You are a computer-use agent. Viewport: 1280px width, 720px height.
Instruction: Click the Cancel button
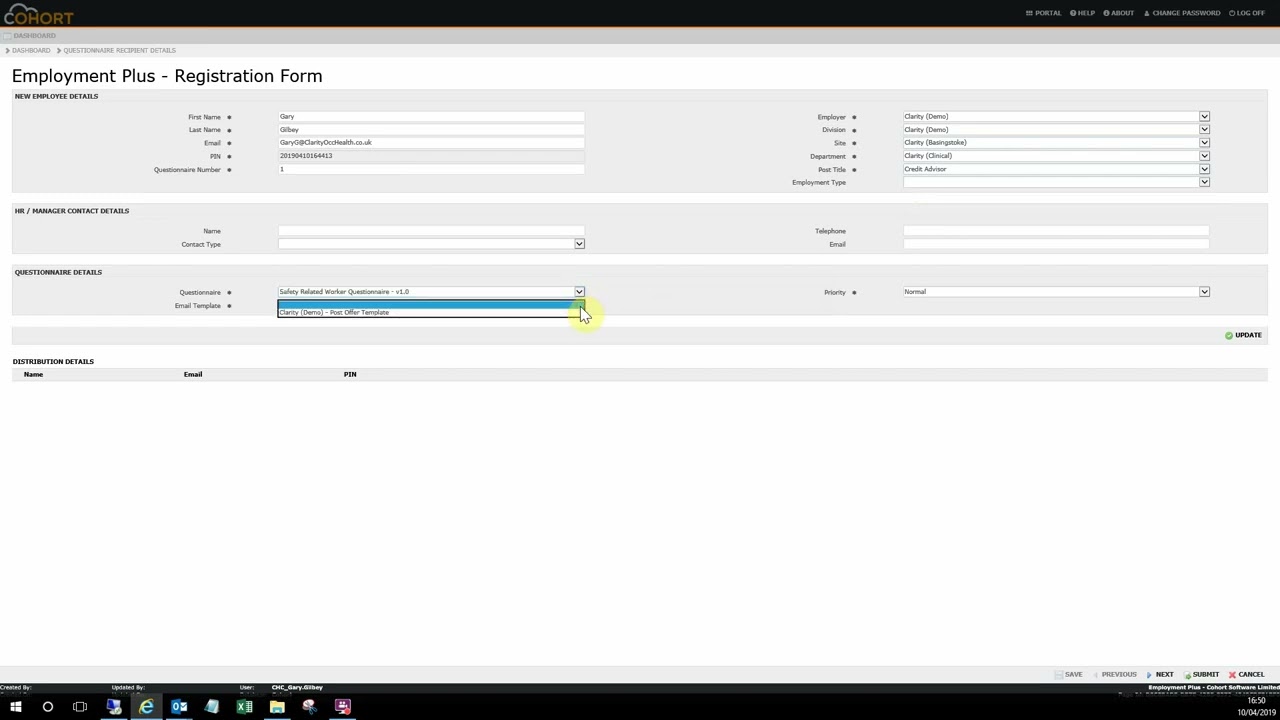click(1247, 675)
